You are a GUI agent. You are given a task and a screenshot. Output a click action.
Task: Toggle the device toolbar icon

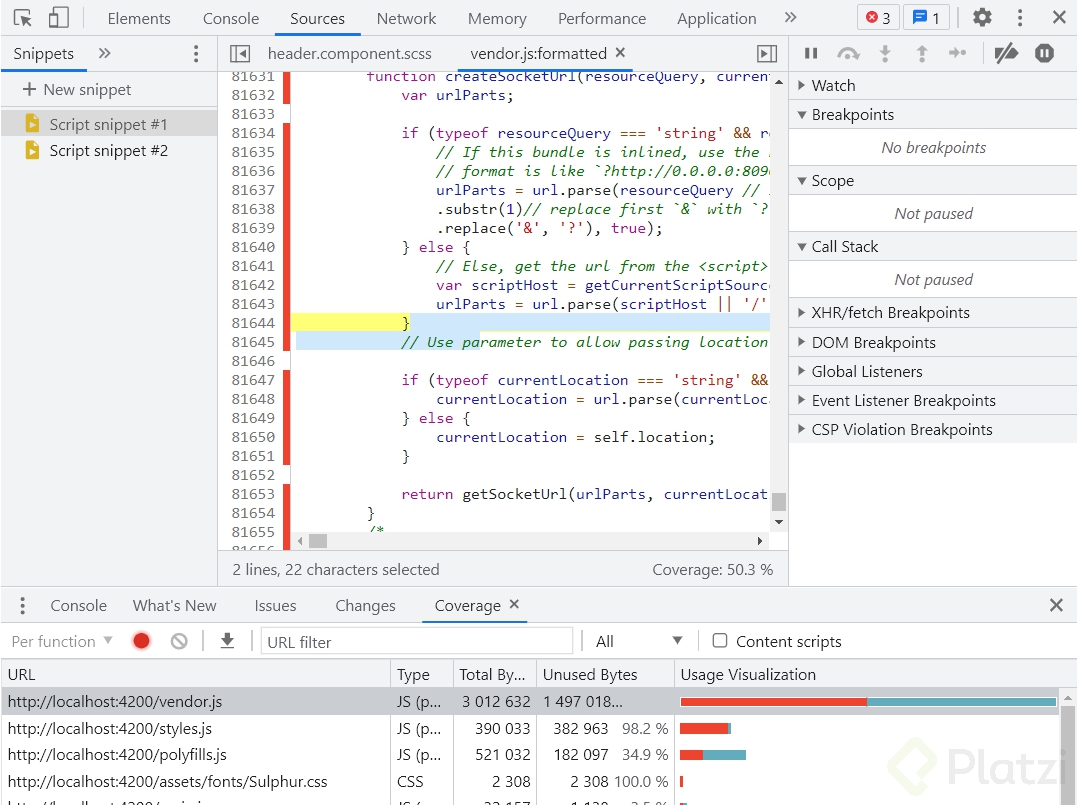(58, 18)
